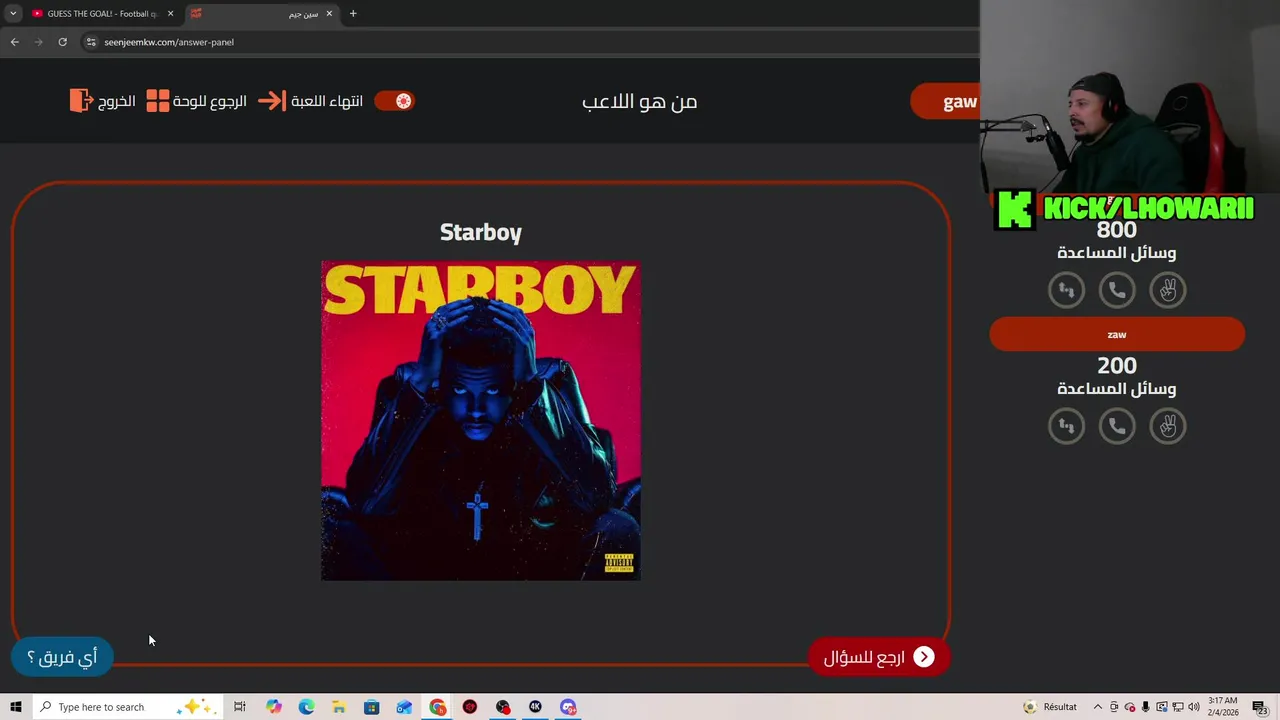Screen dimensions: 1280x720
Task: Open Copilot from the taskbar
Action: click(274, 707)
